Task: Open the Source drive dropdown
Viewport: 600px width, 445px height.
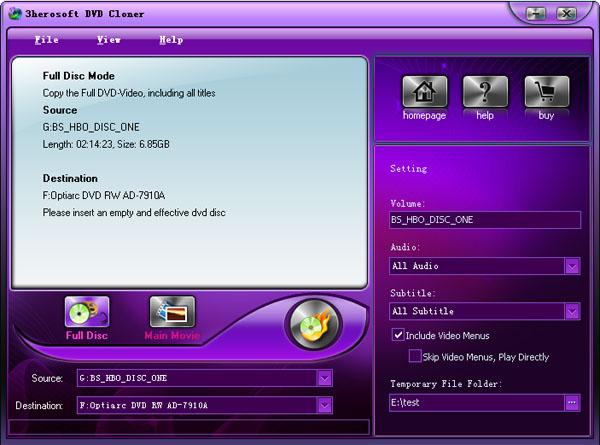Action: click(x=324, y=379)
